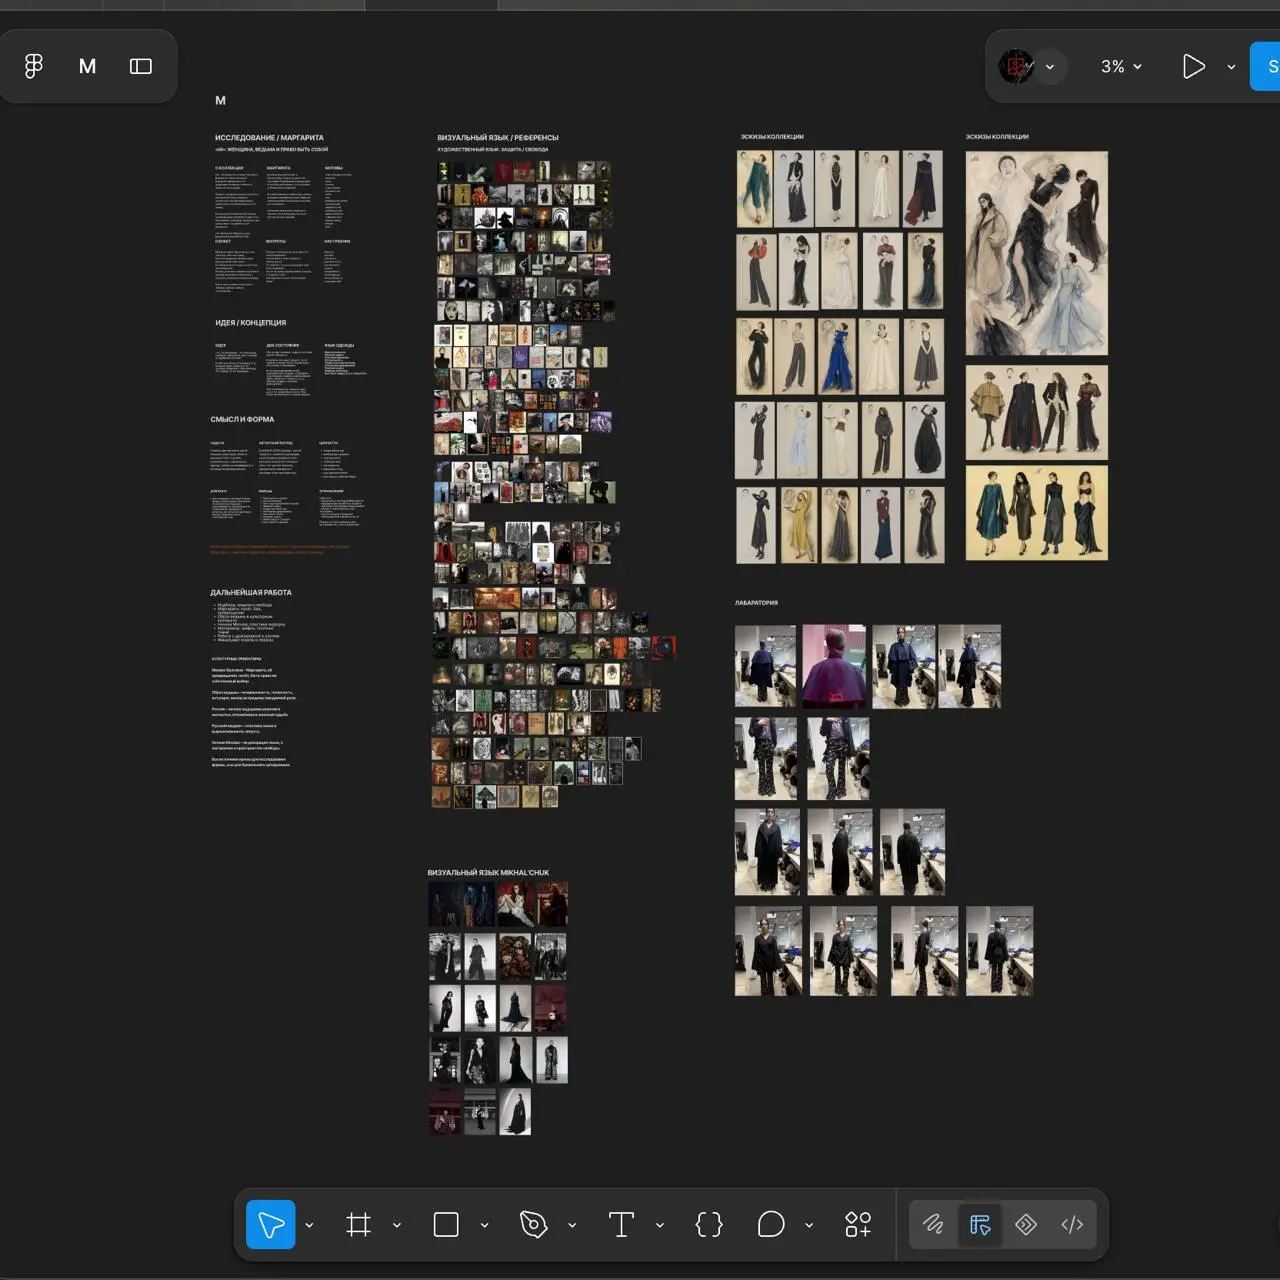Click the ИДЕЯ / КОНЦЕПЦИЯ heading
Viewport: 1280px width, 1280px height.
coord(250,323)
